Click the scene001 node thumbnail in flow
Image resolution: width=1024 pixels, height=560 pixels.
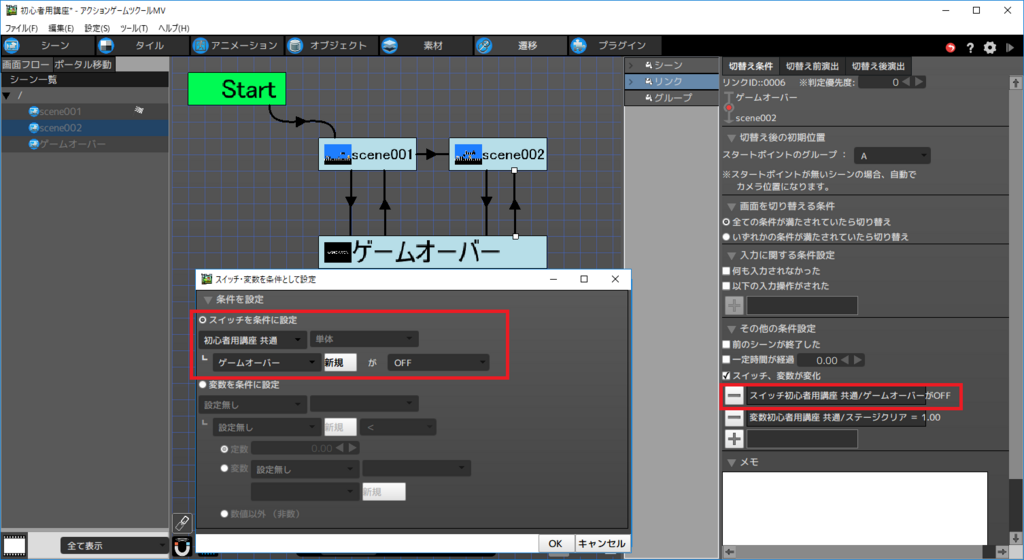pyautogui.click(x=338, y=155)
